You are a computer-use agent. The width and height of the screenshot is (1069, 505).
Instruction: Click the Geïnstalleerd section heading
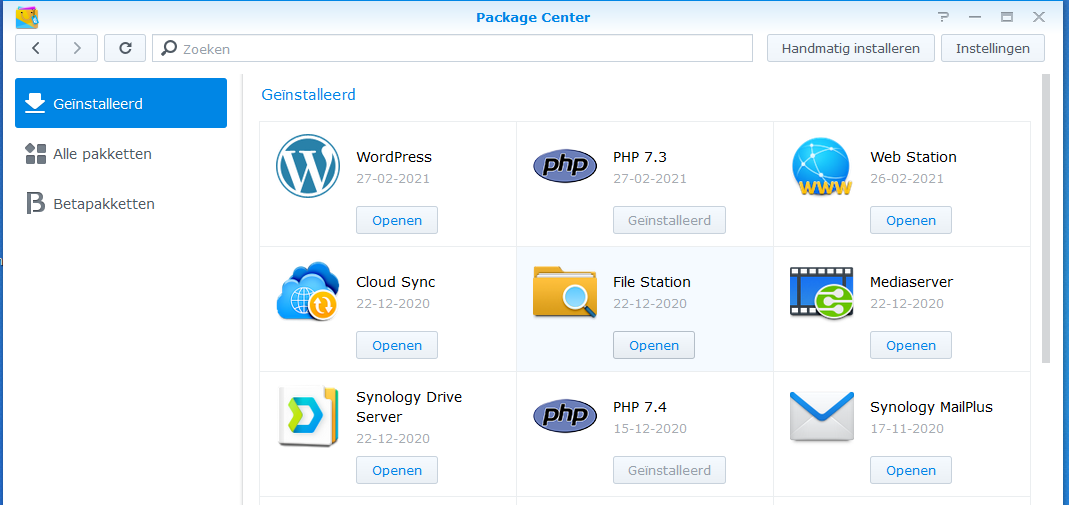click(309, 95)
